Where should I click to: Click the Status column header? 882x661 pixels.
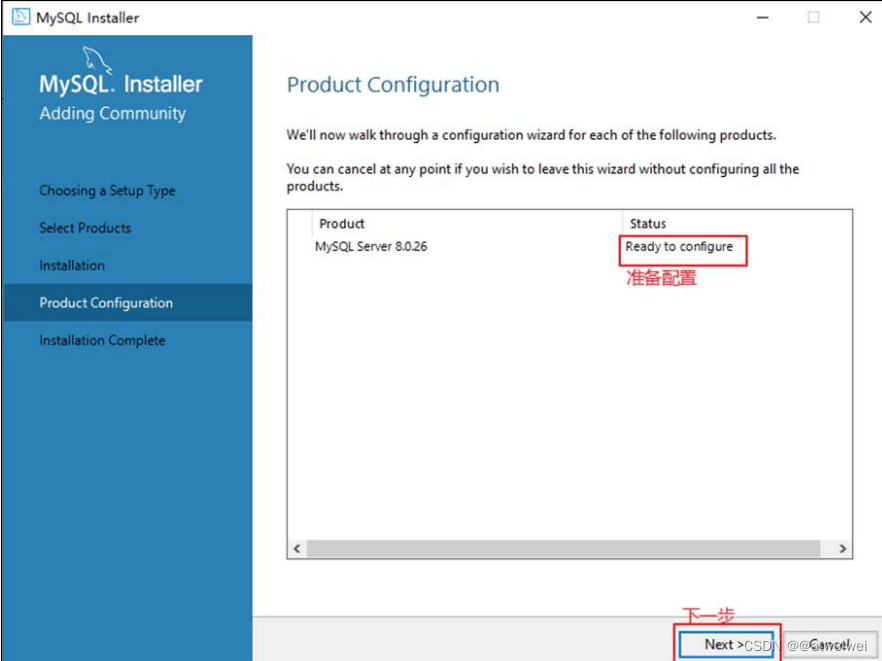click(x=737, y=223)
